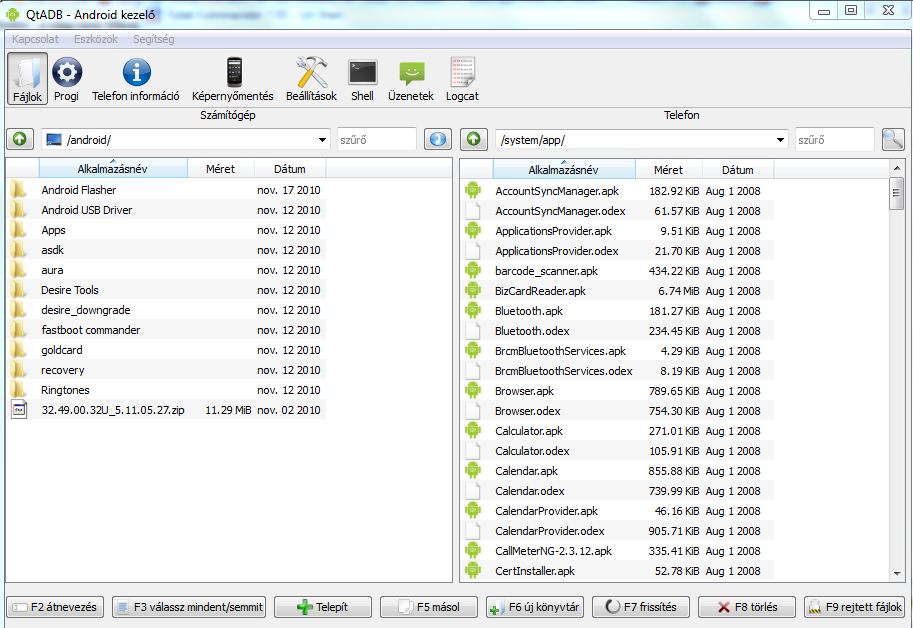Sort phone files by Dátum column
The width and height of the screenshot is (913, 628).
tap(738, 170)
